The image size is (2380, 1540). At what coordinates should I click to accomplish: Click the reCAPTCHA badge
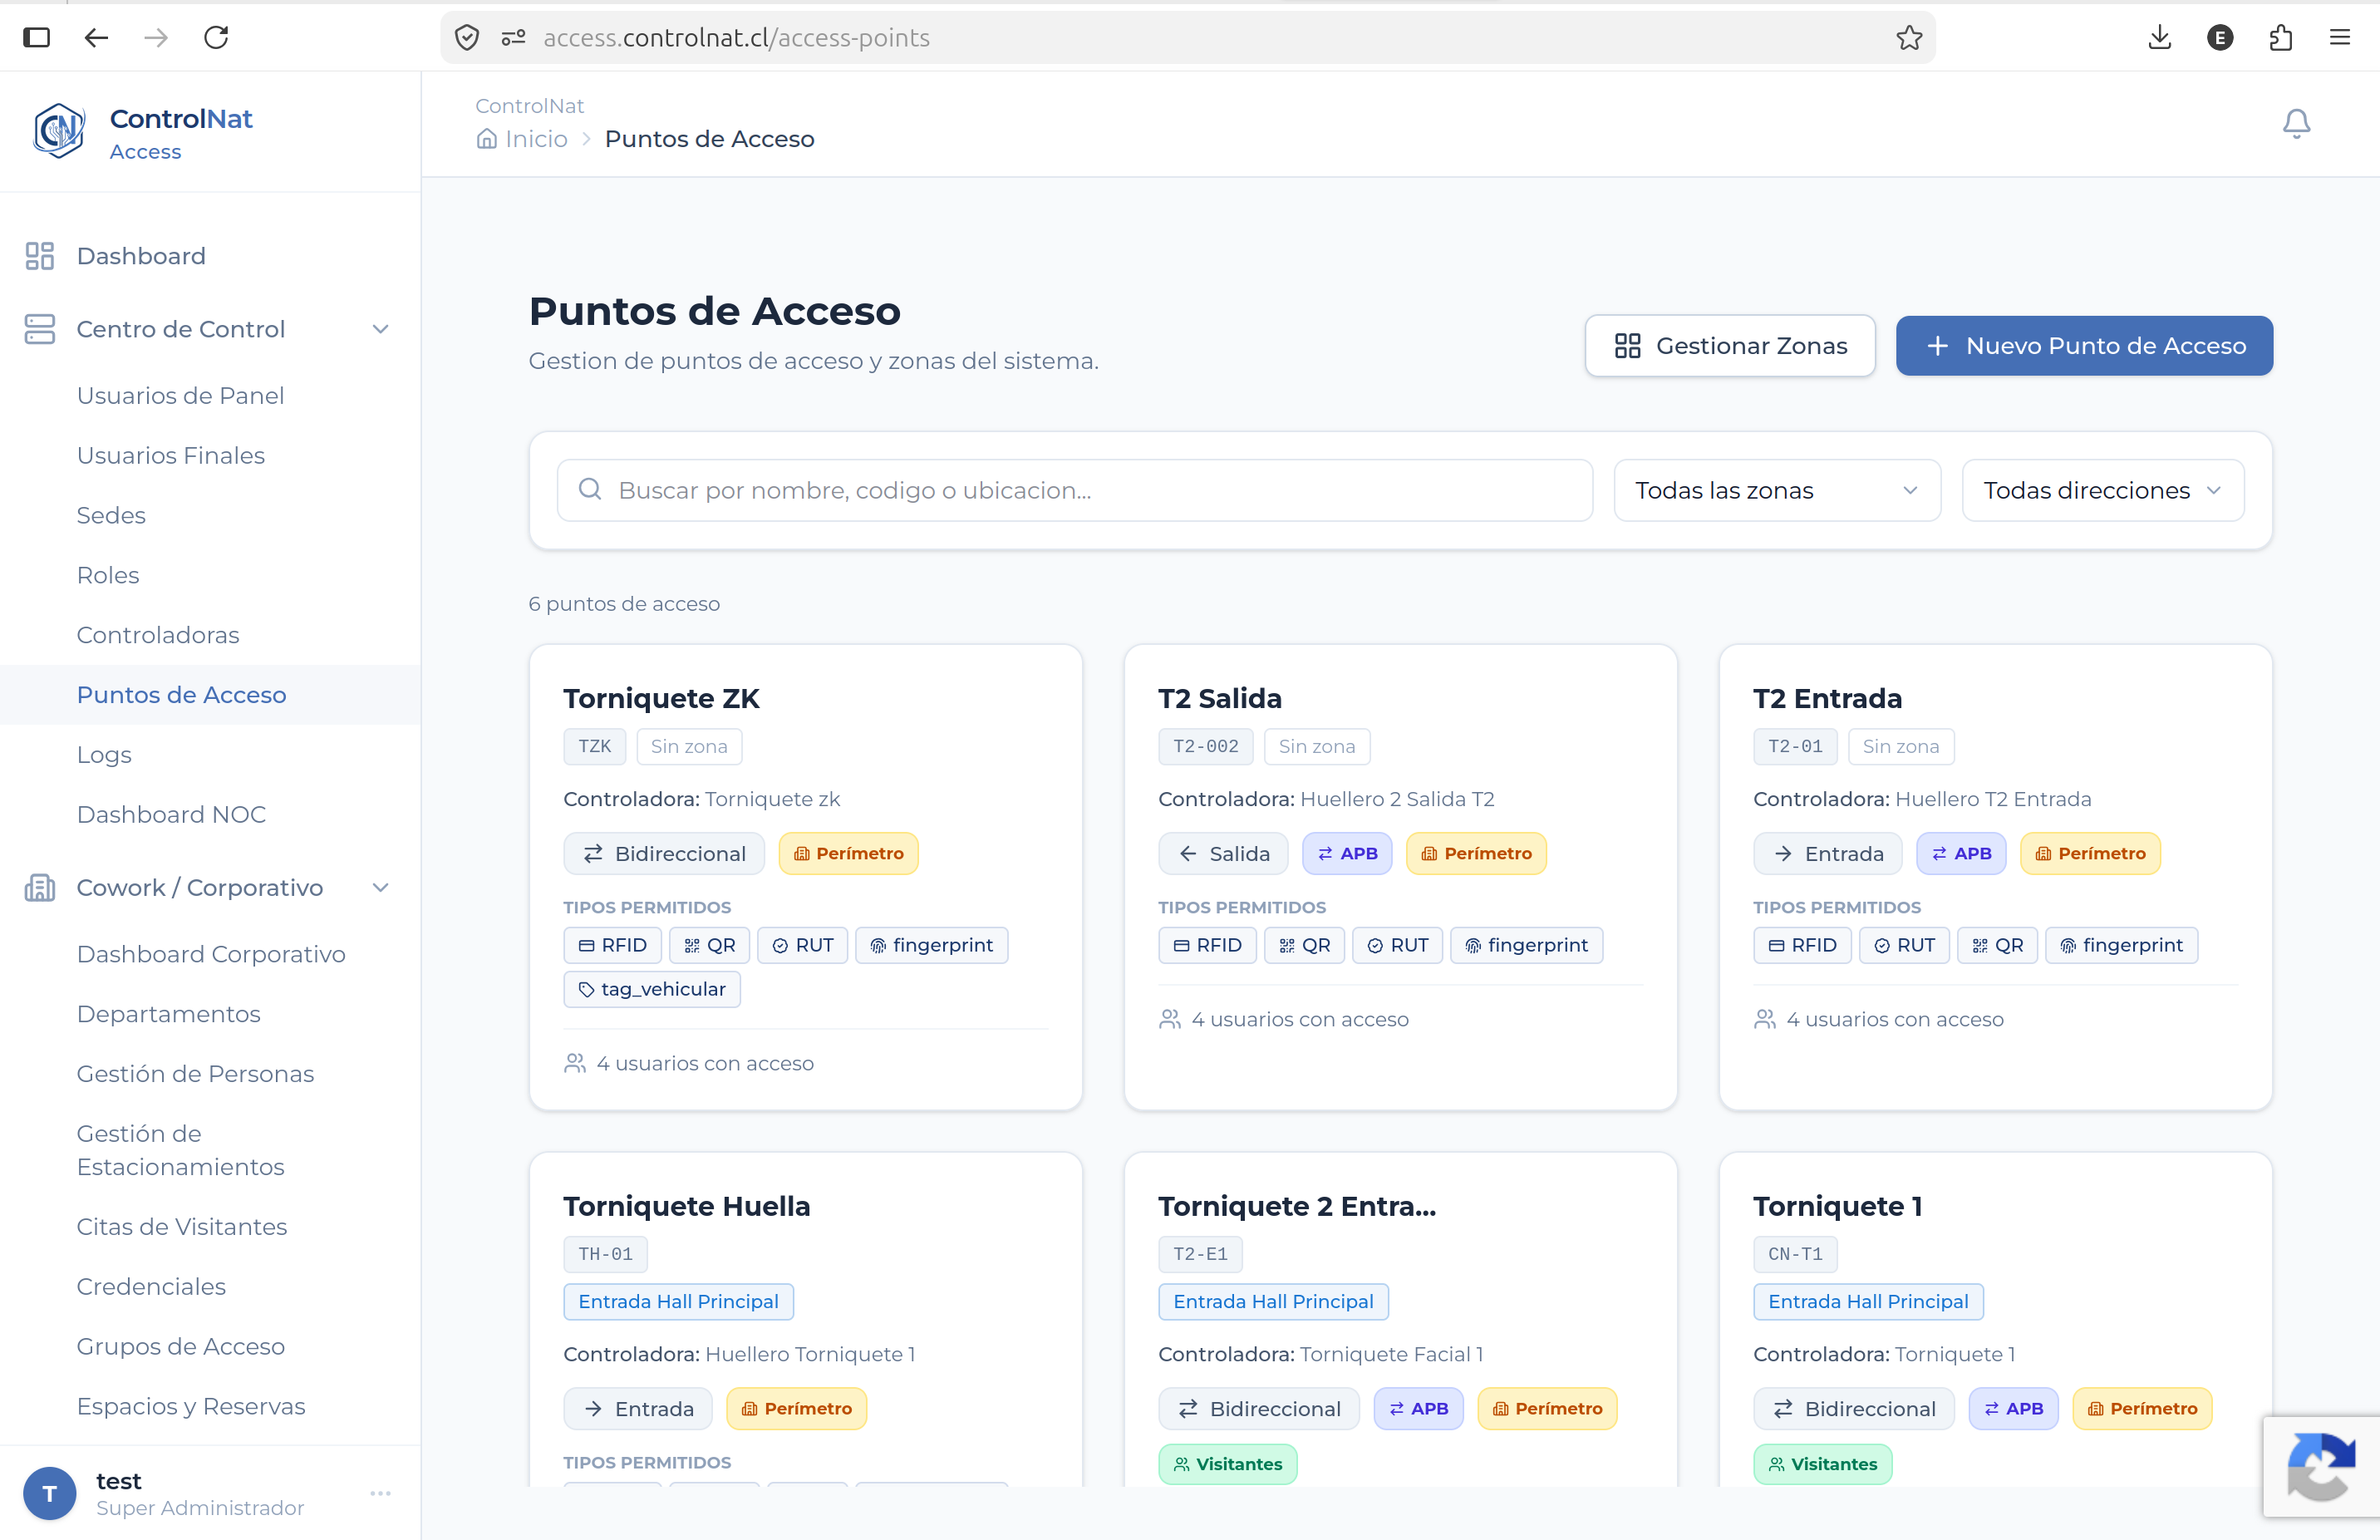pyautogui.click(x=2321, y=1467)
